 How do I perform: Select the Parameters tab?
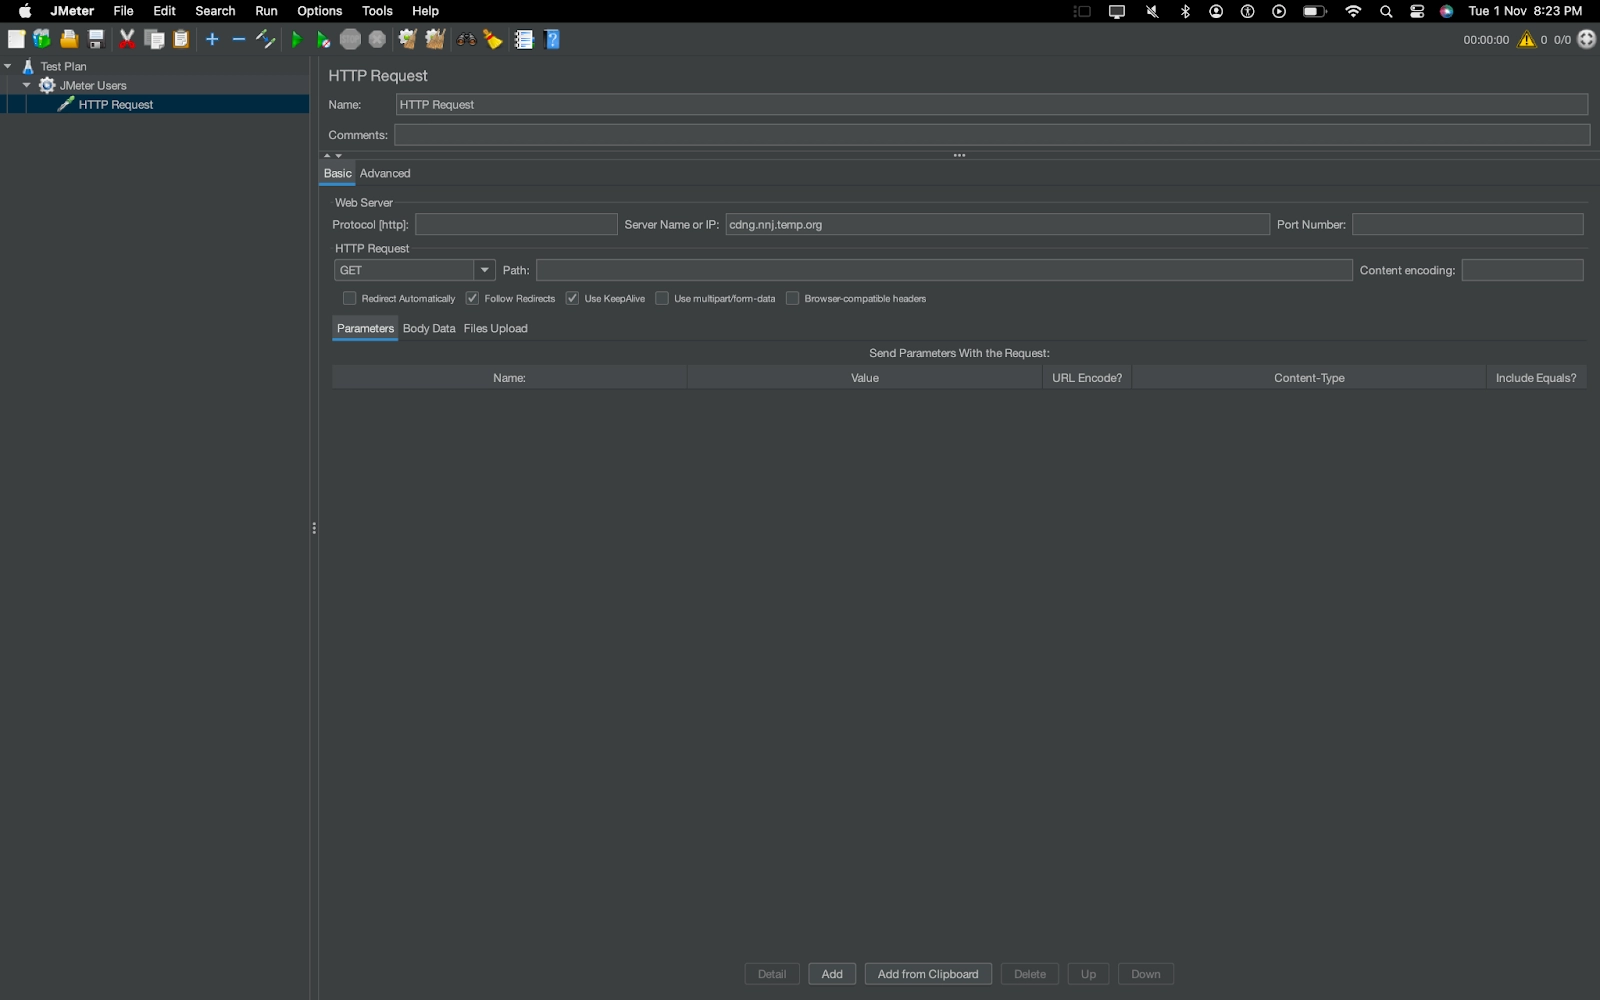pyautogui.click(x=365, y=328)
